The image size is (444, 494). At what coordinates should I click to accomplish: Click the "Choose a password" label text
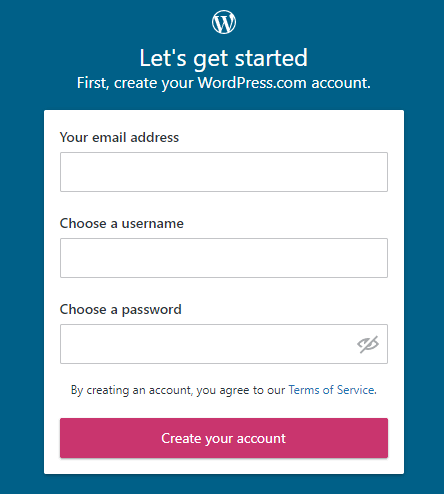tap(121, 310)
